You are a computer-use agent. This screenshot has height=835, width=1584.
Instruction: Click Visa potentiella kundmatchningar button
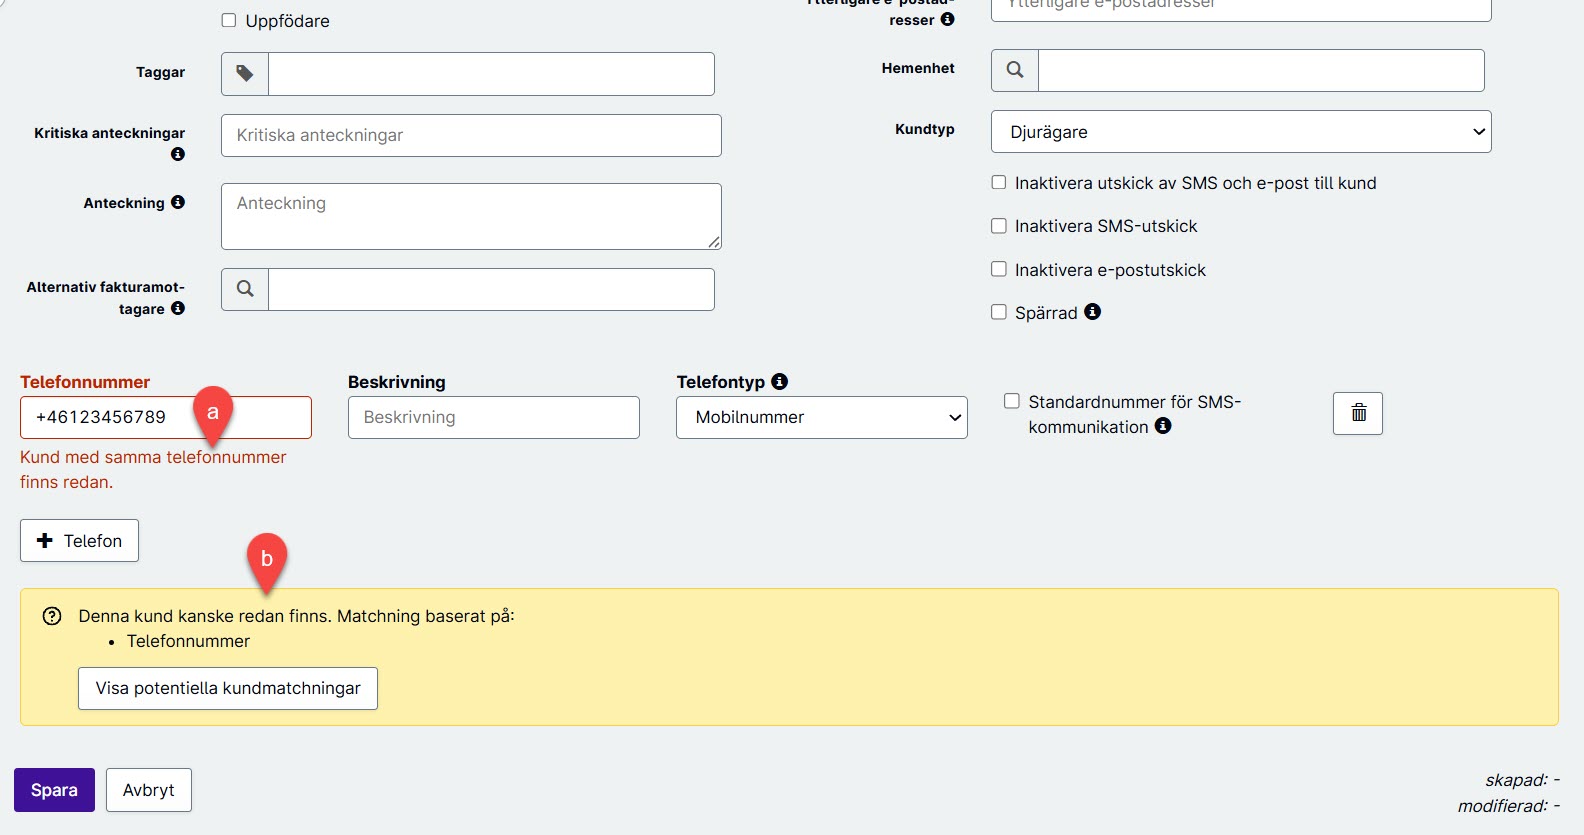coord(228,689)
